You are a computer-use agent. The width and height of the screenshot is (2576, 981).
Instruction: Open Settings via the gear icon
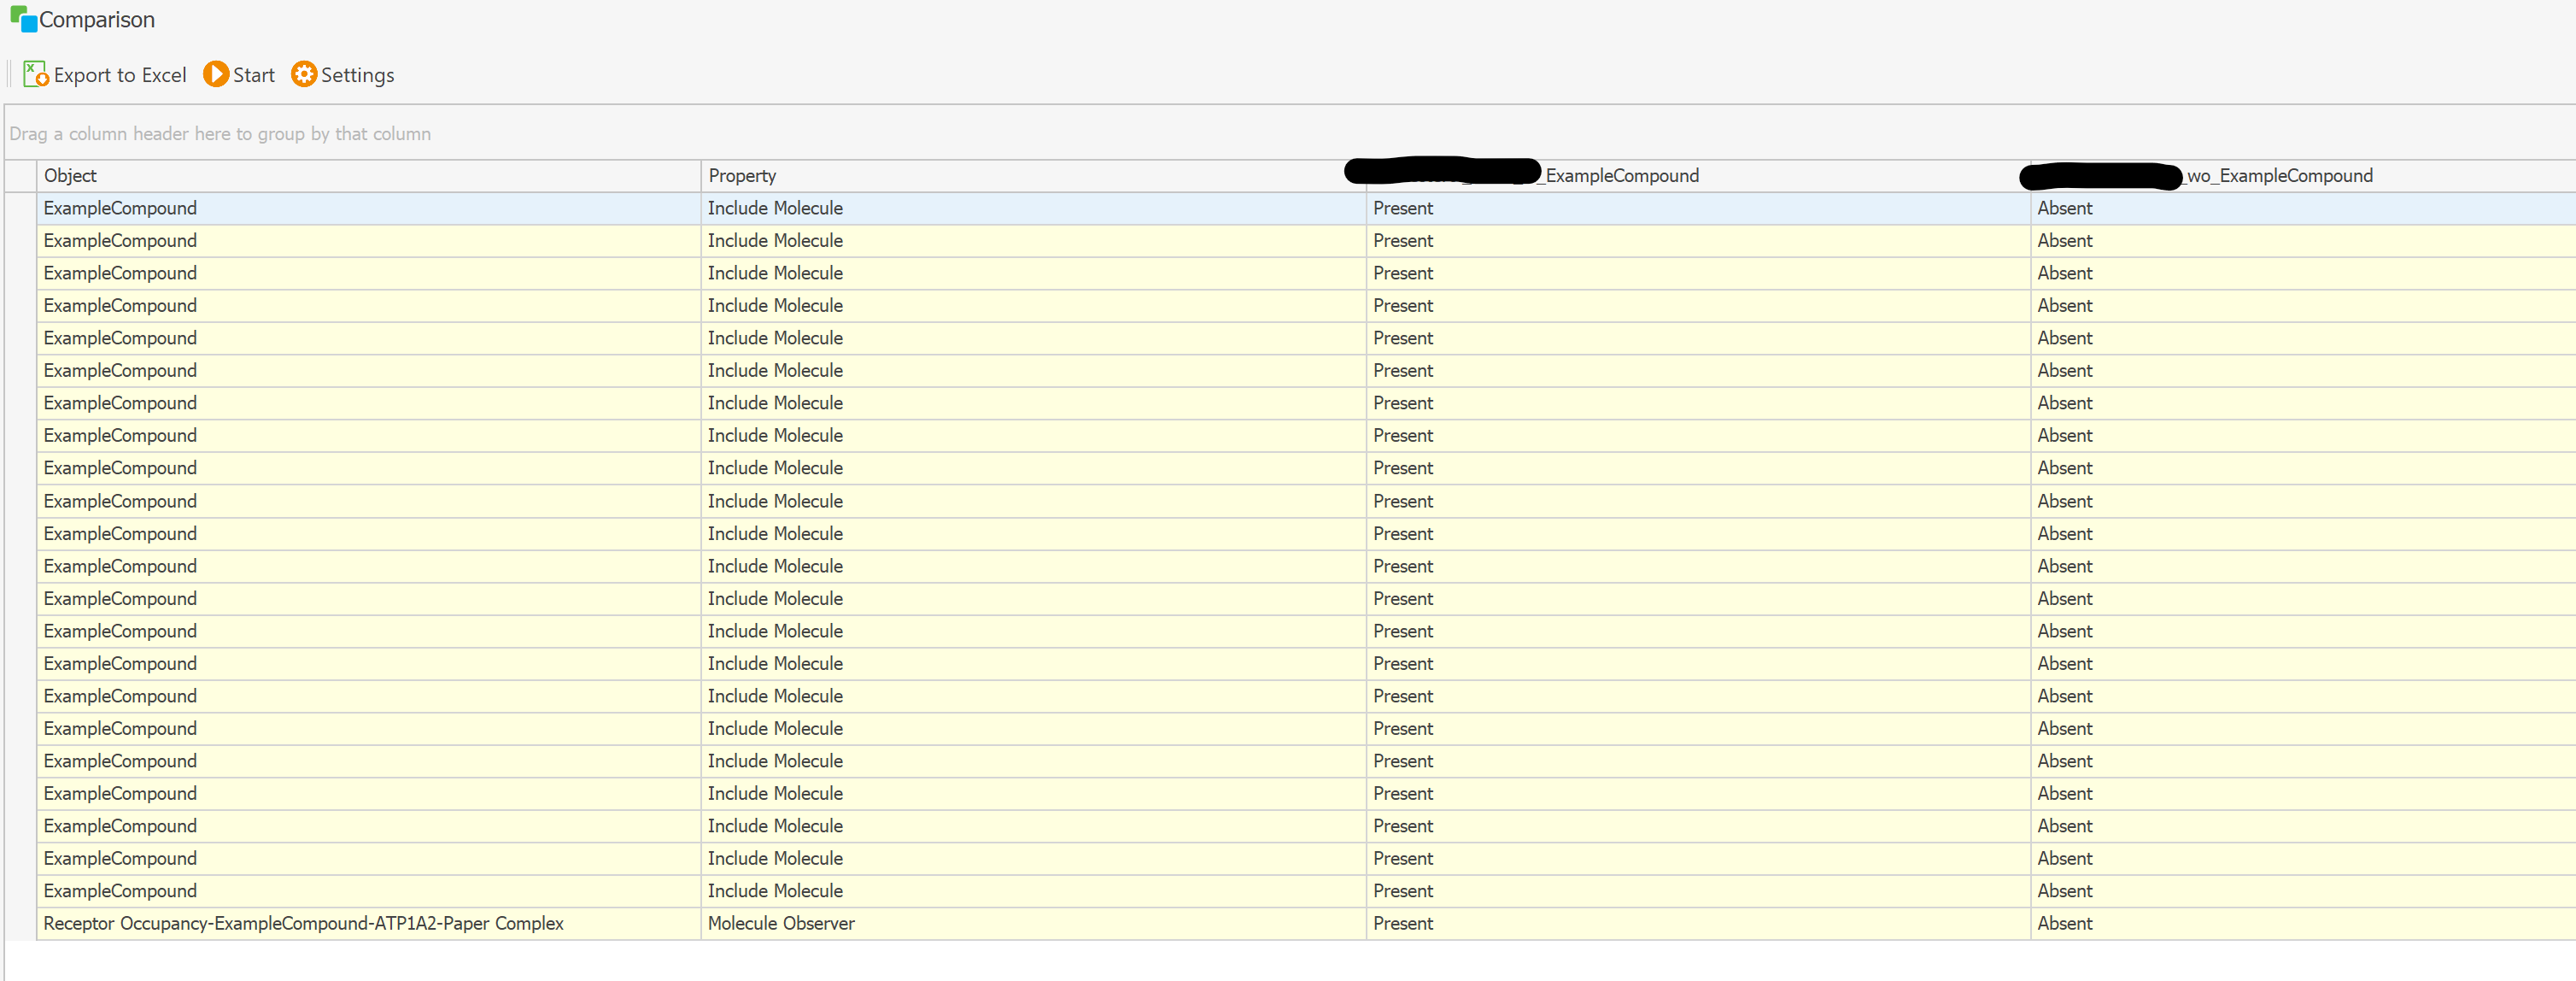click(x=303, y=74)
